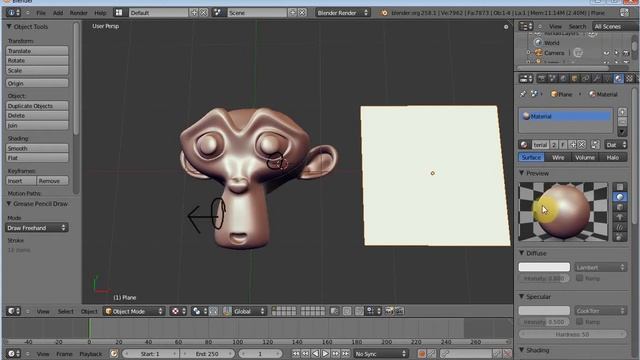
Task: Click the Rotate button
Action: [37, 60]
